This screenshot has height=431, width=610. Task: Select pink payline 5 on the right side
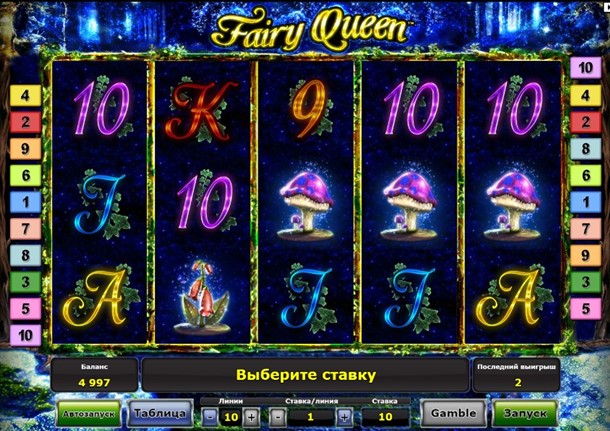click(585, 308)
